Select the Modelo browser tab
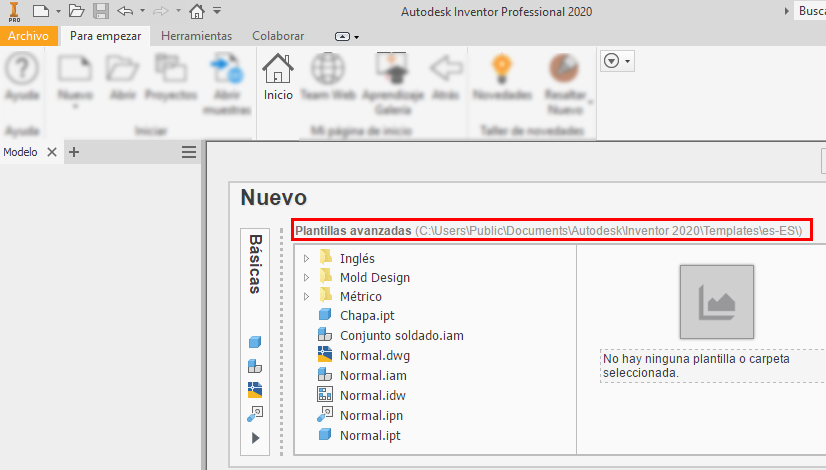Image resolution: width=826 pixels, height=470 pixels. 21,152
